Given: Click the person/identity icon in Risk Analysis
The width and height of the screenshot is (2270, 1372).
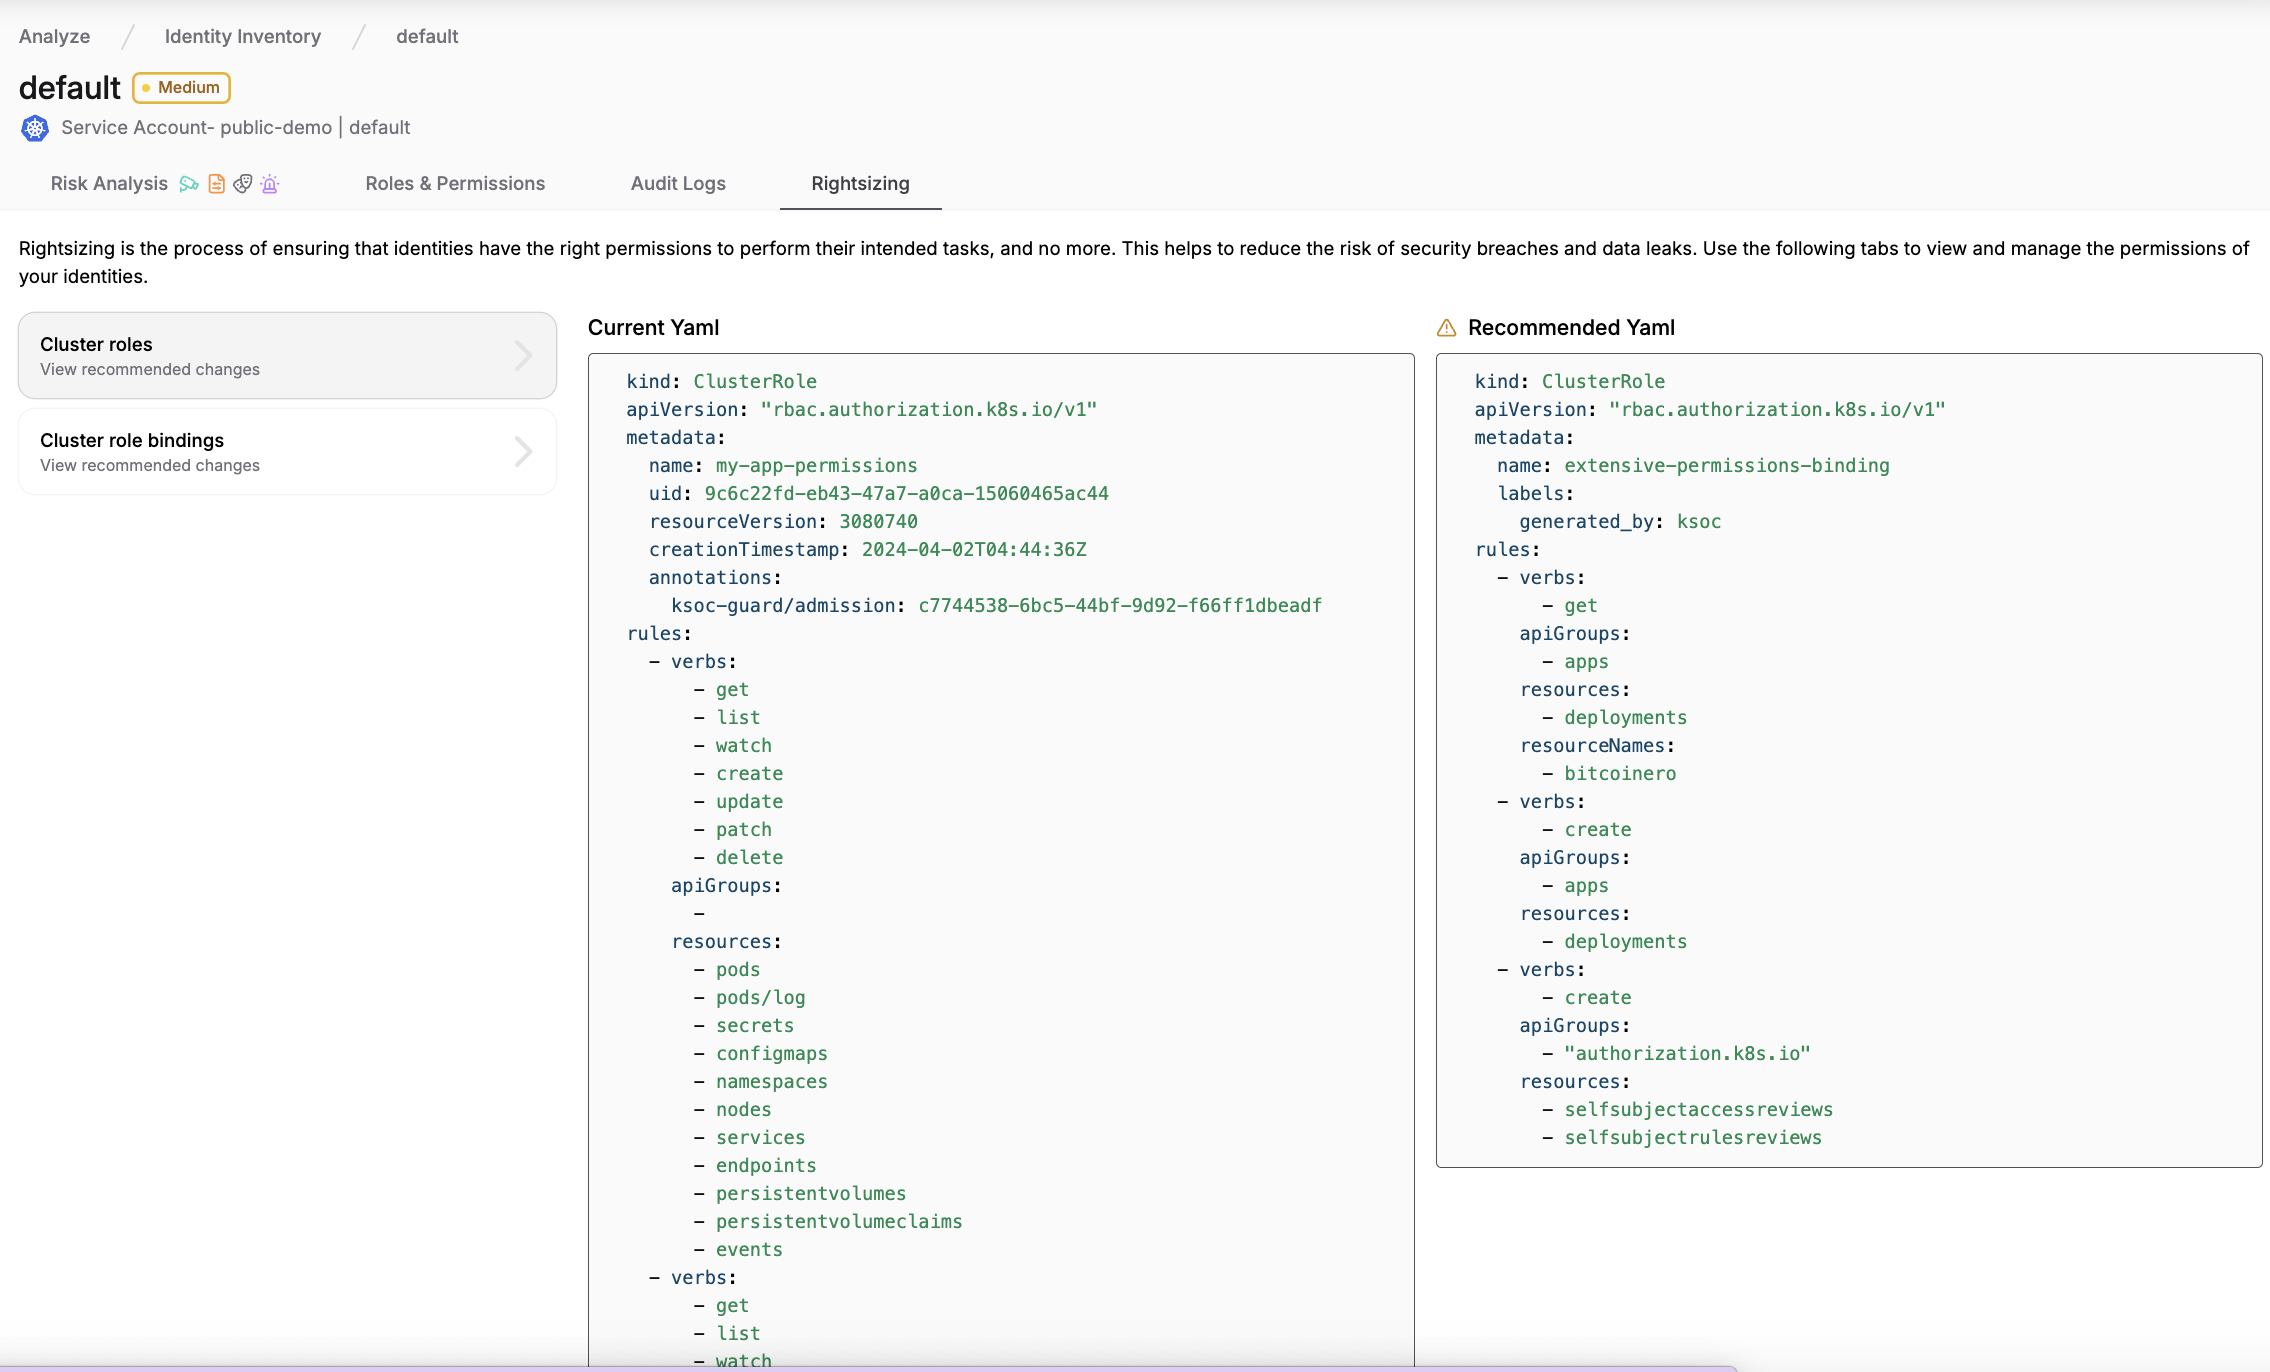Looking at the screenshot, I should 242,183.
